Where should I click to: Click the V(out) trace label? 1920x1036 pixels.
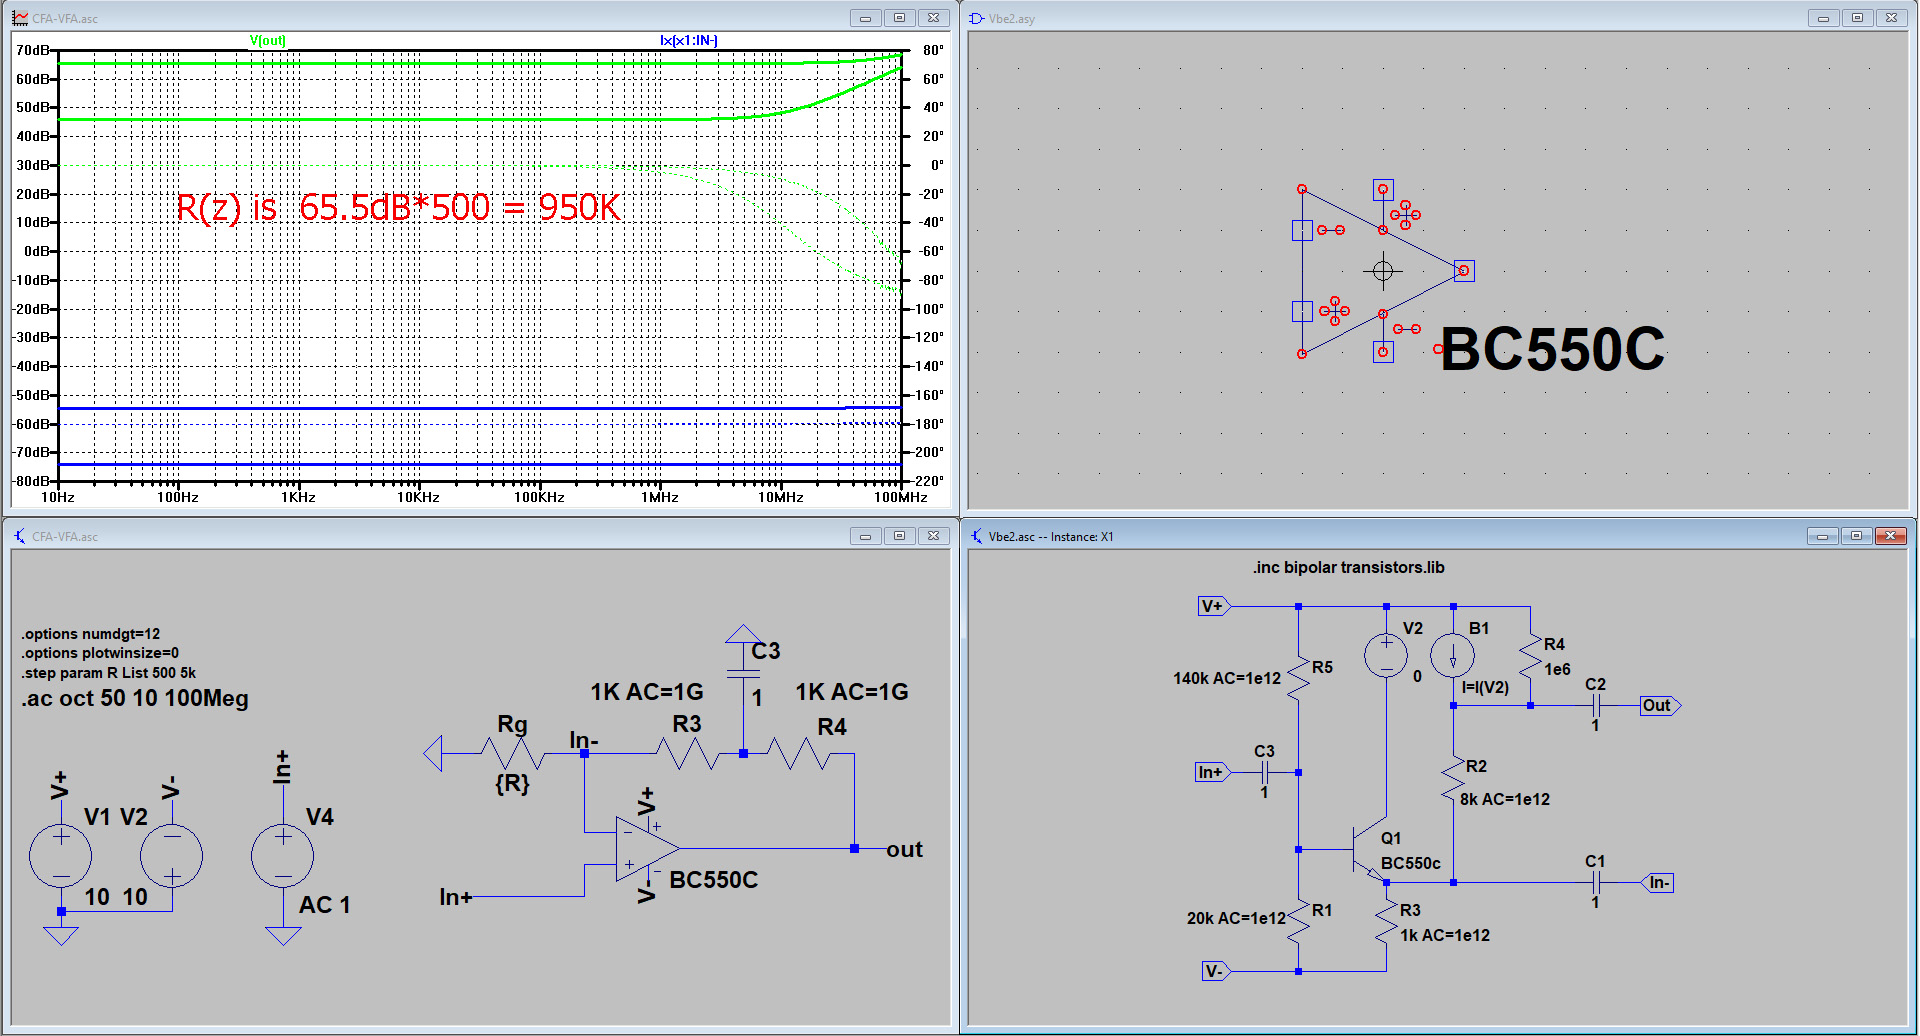268,40
